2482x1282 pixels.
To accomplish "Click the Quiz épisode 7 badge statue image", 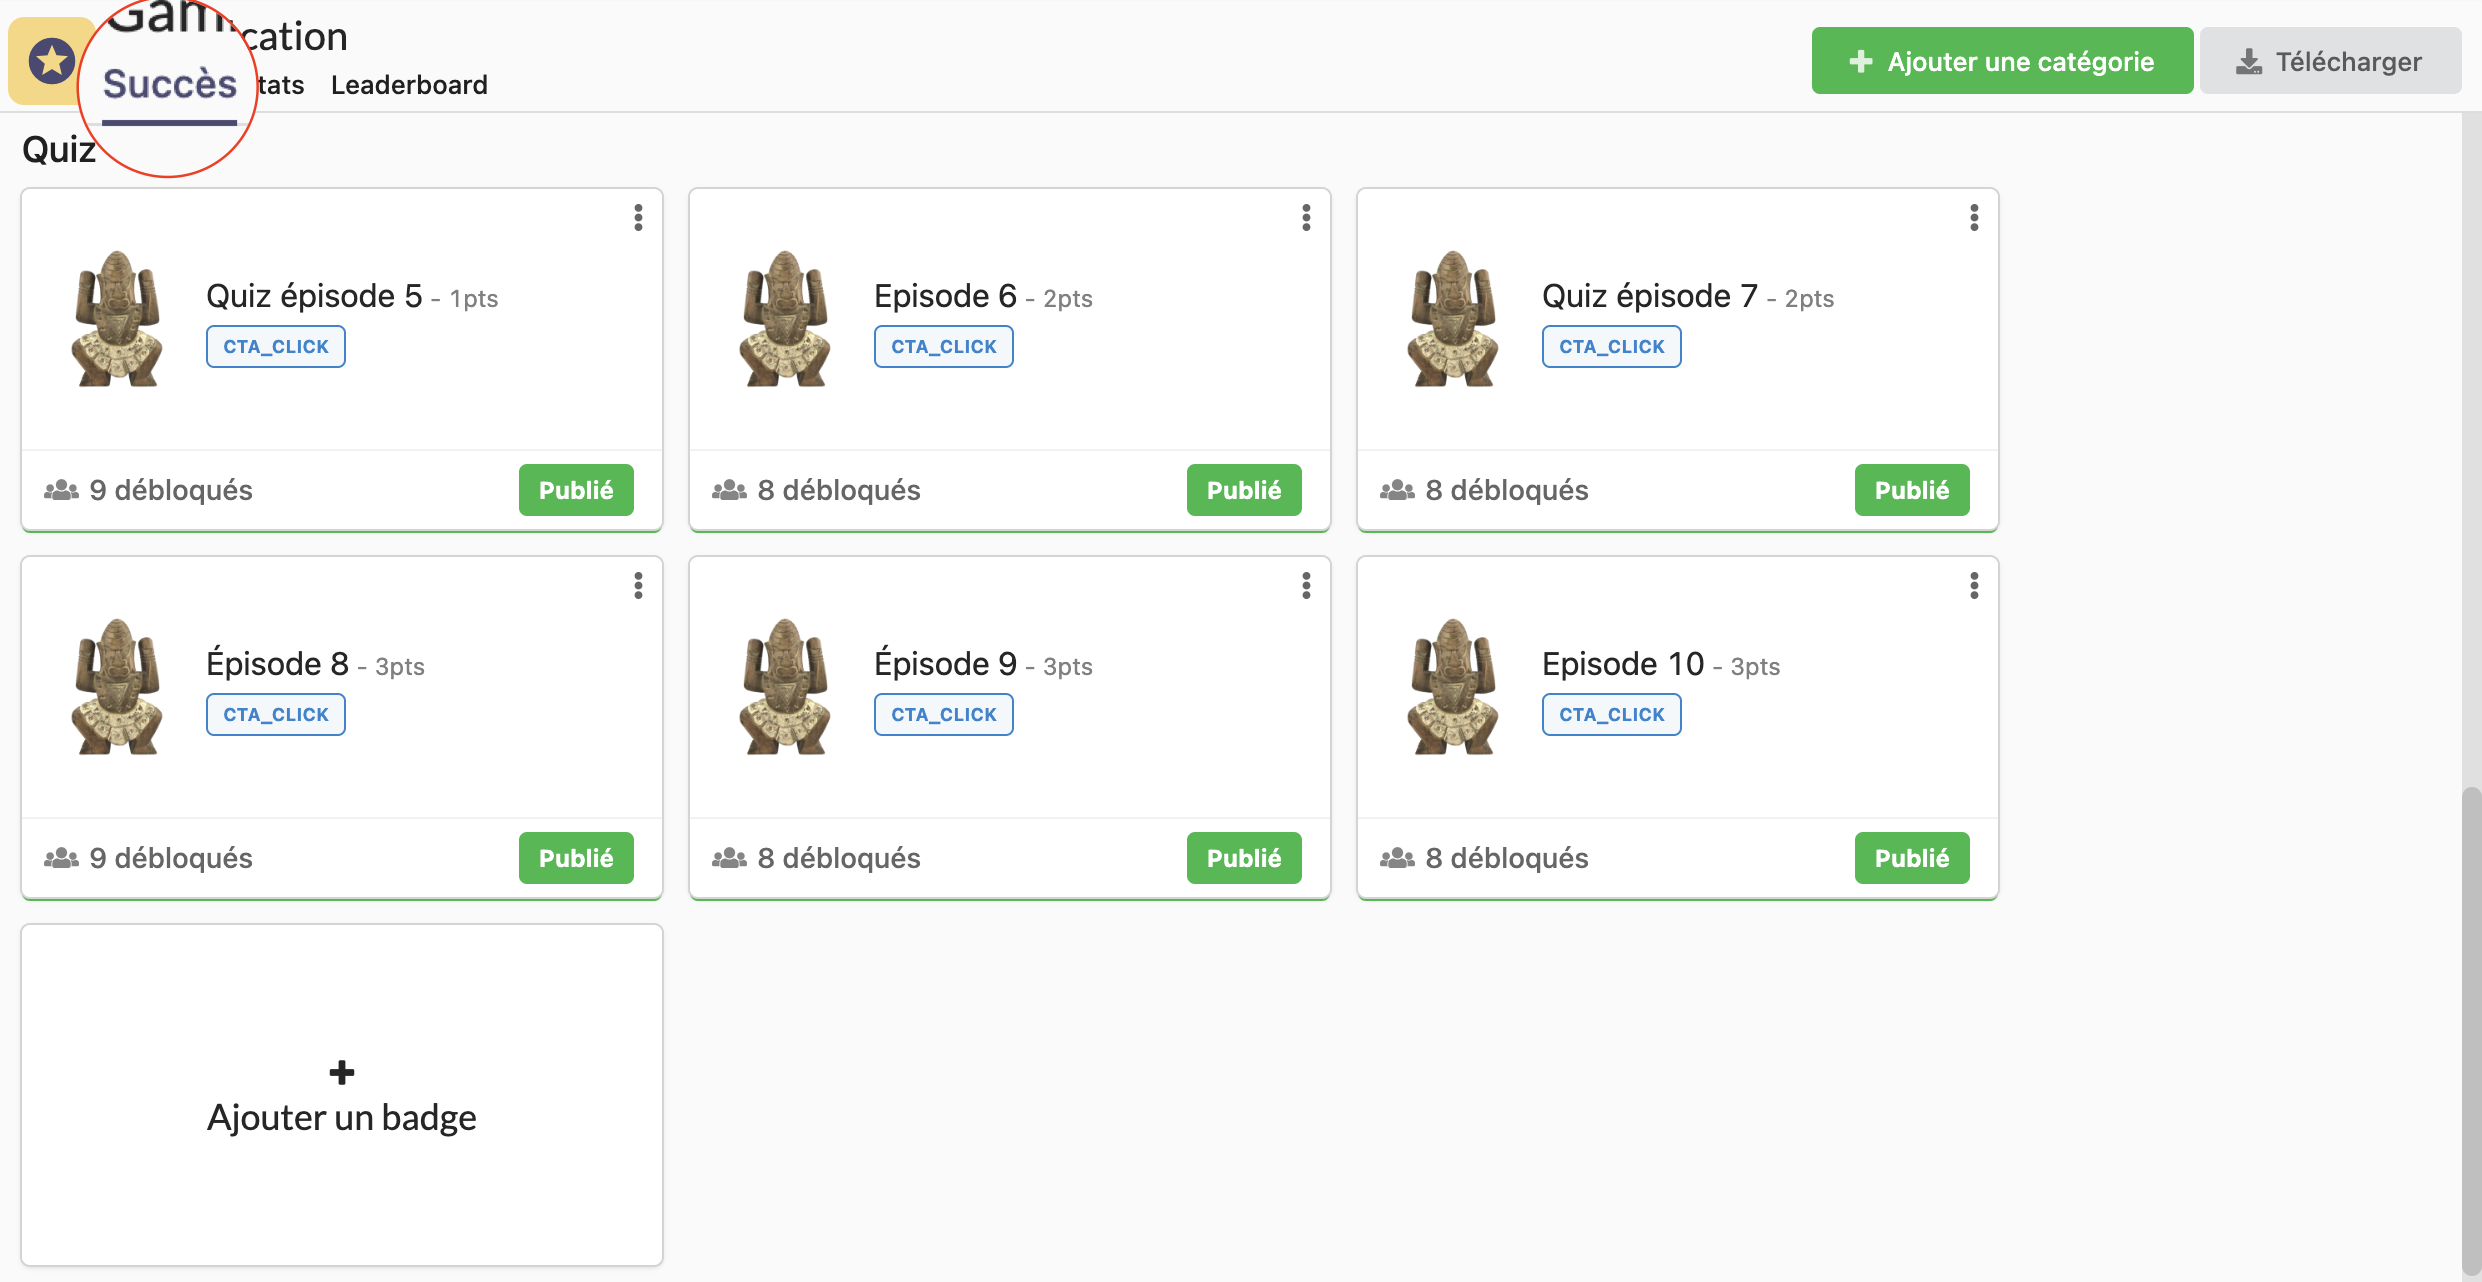I will point(1453,319).
